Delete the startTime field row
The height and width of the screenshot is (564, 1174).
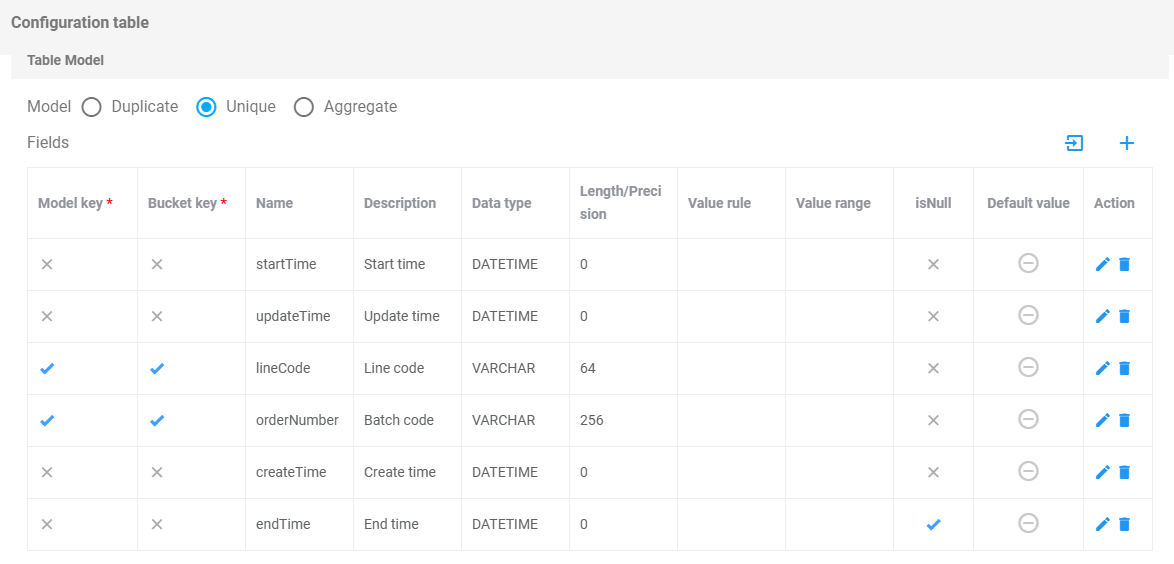1124,264
